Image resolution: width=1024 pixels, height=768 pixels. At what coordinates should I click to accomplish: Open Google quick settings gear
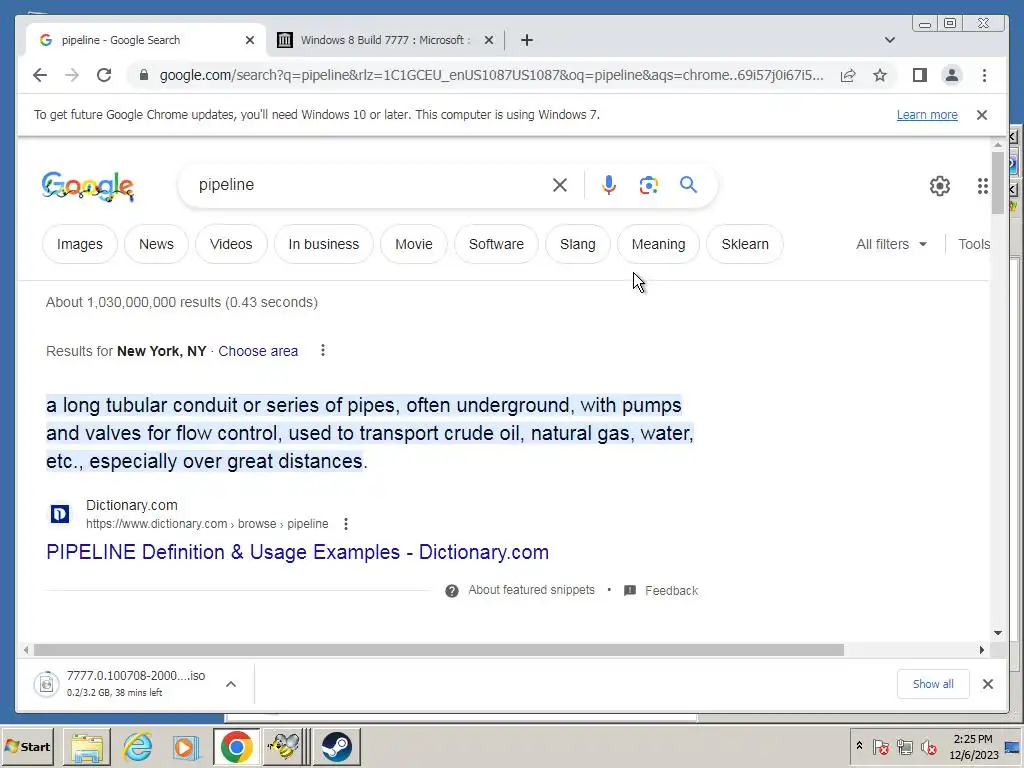click(x=940, y=186)
